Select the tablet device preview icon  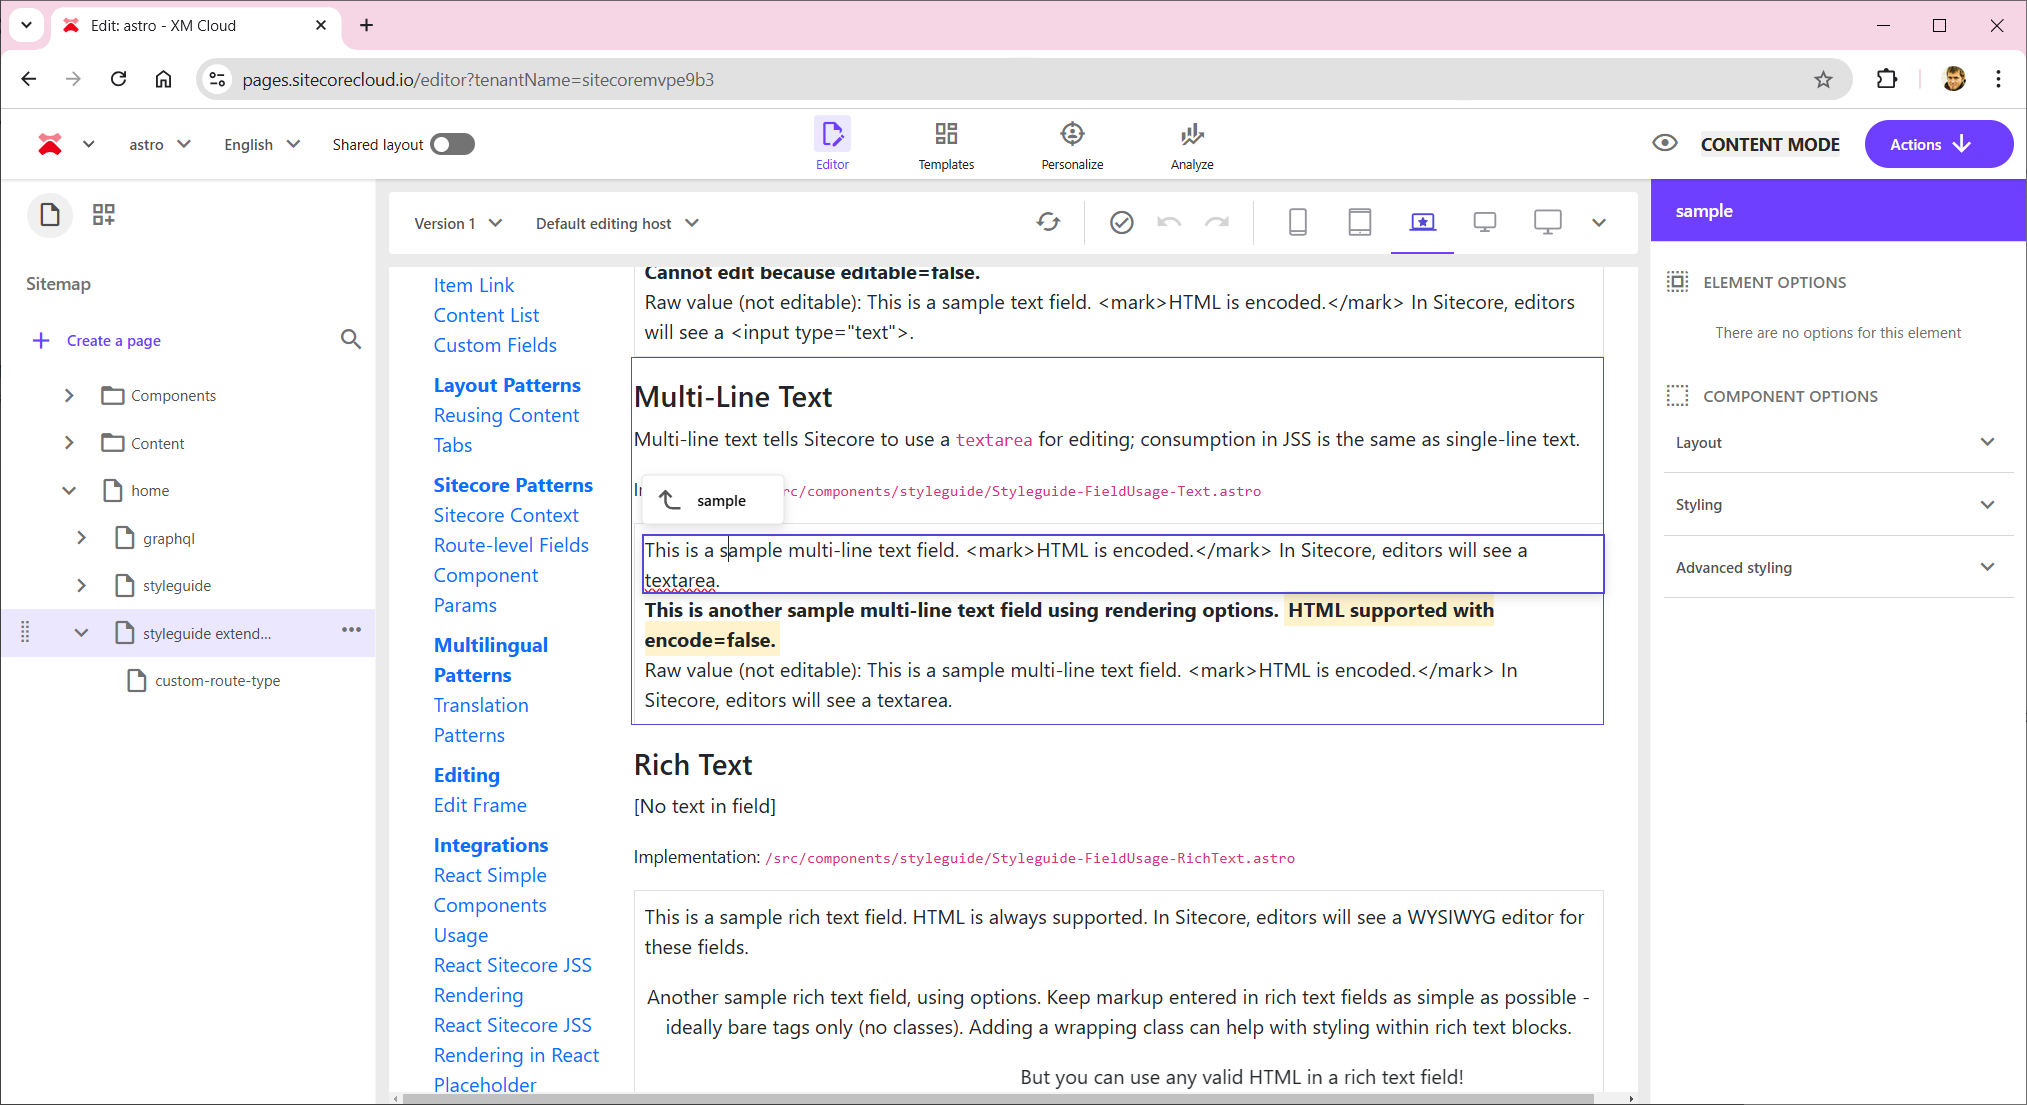point(1359,222)
